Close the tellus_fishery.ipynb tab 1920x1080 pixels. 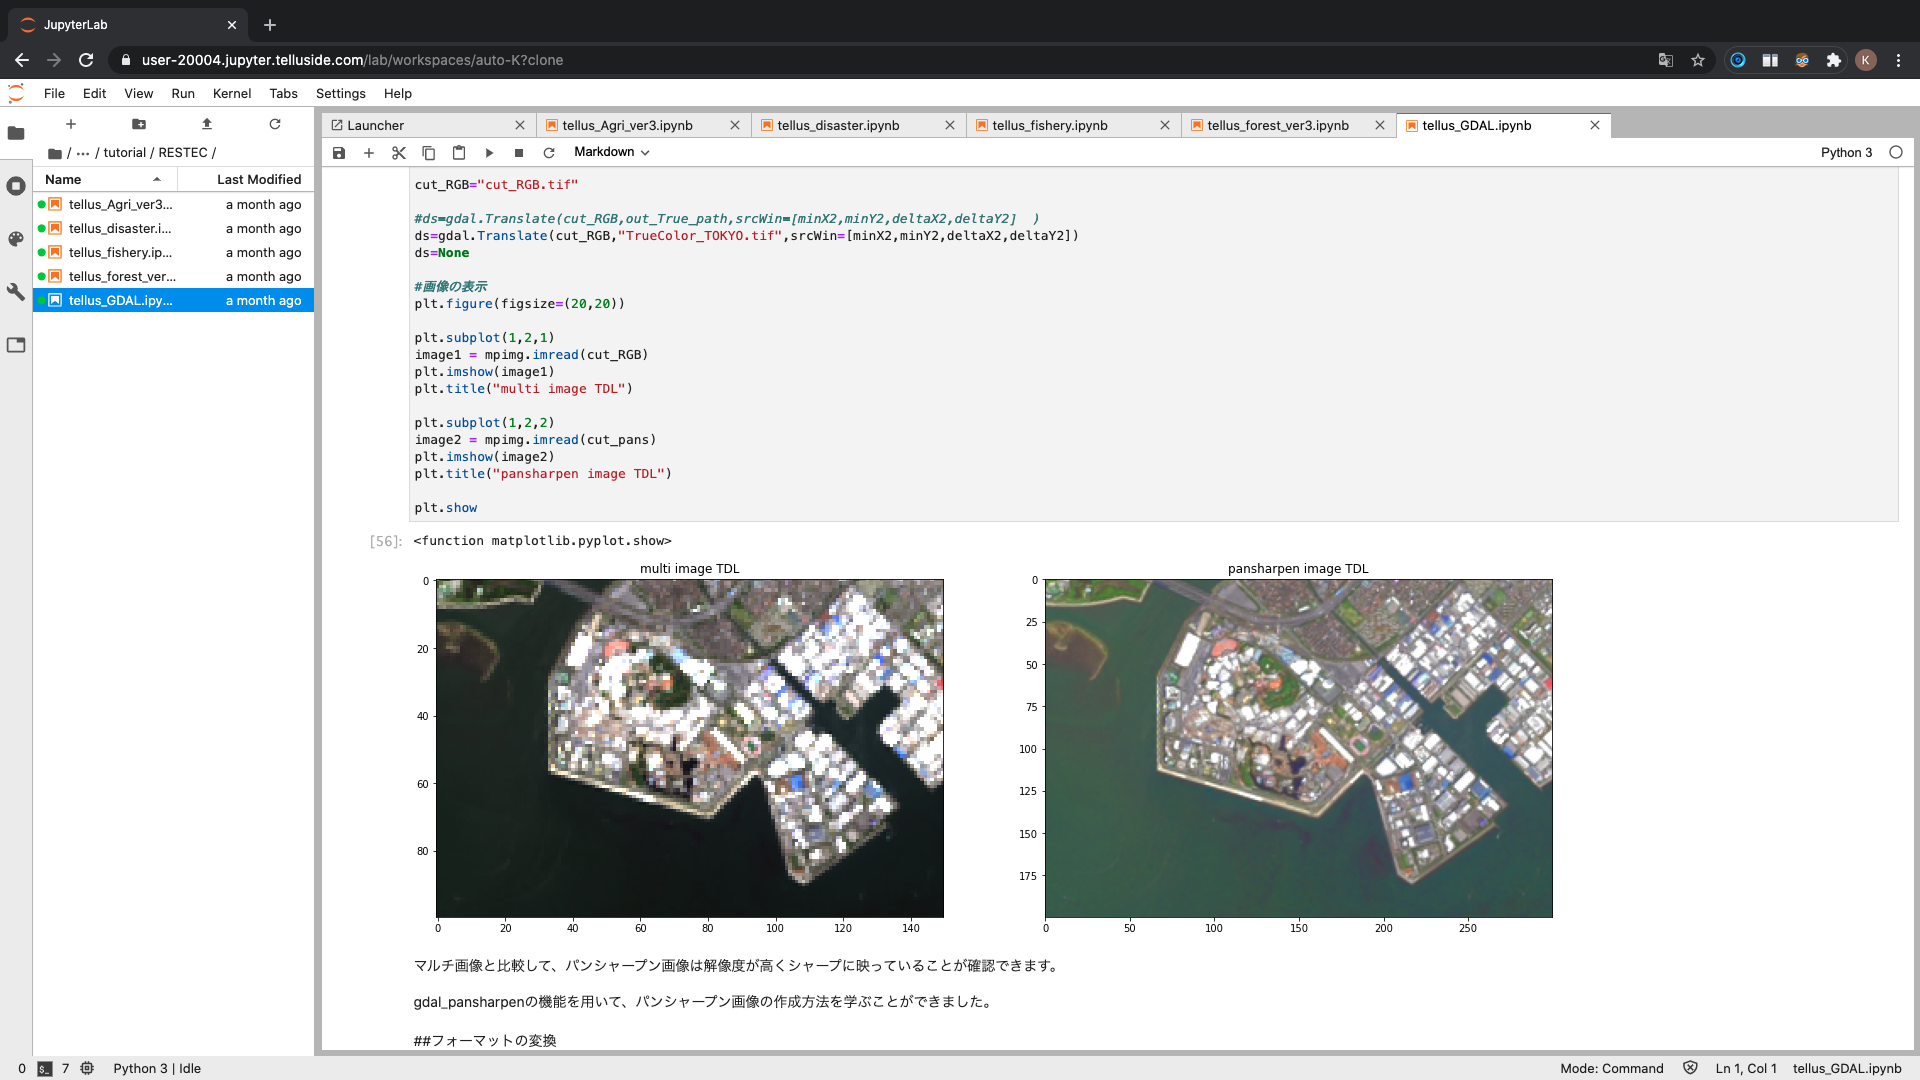click(1165, 125)
